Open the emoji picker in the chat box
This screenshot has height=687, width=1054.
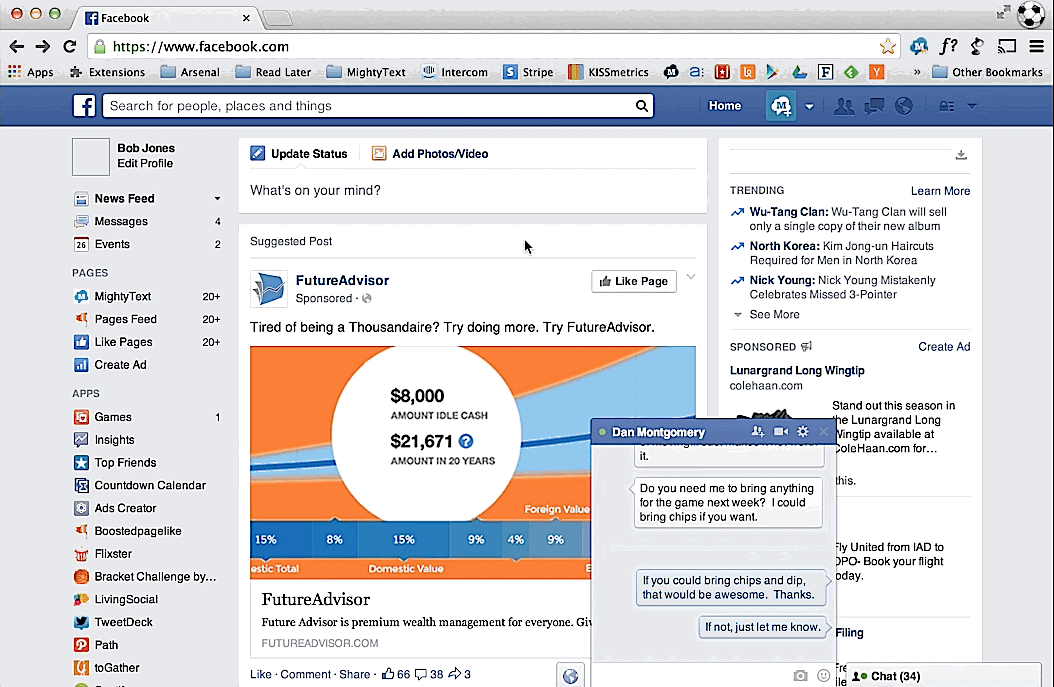click(822, 676)
